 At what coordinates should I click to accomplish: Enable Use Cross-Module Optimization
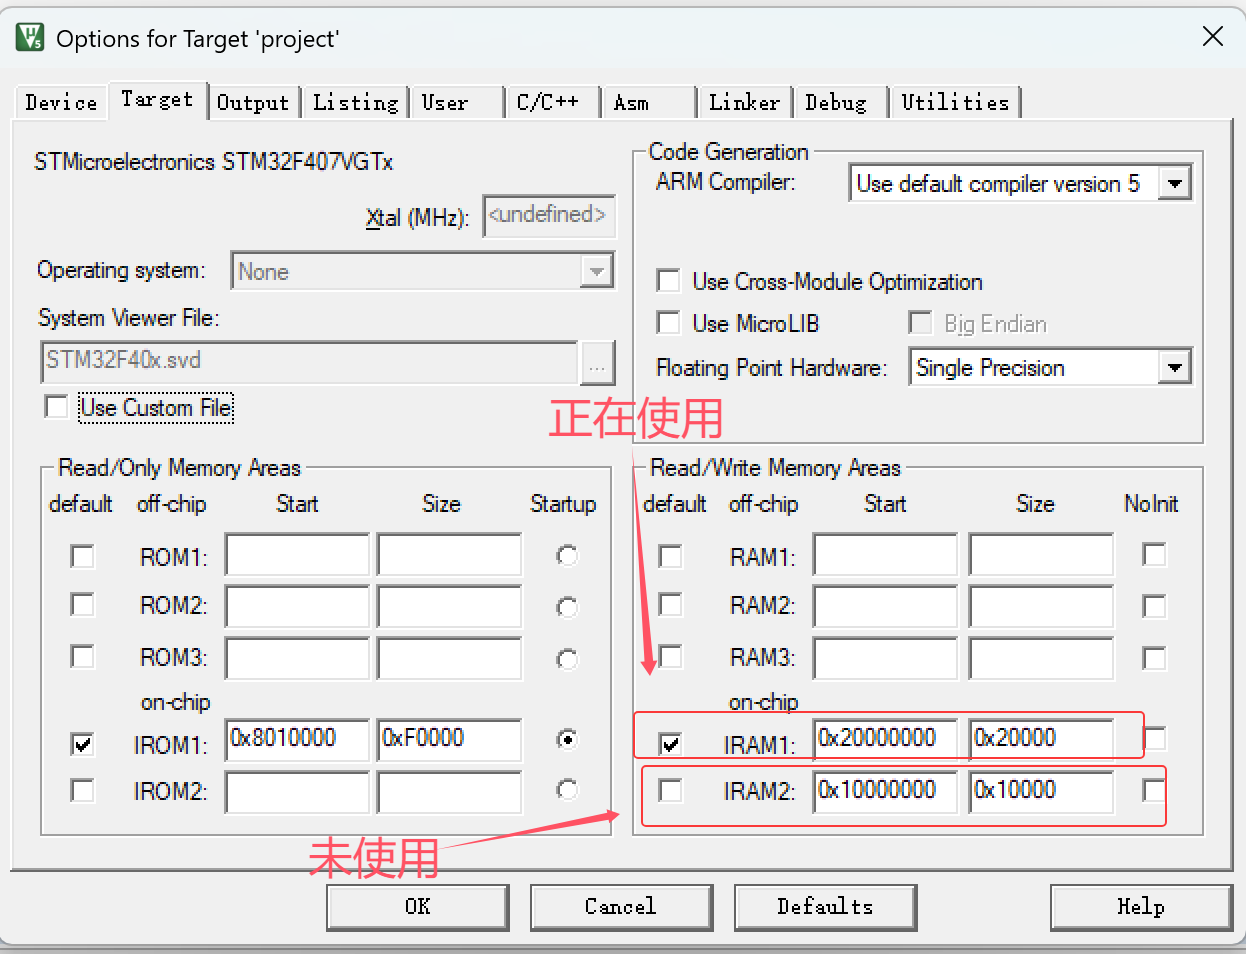[668, 281]
